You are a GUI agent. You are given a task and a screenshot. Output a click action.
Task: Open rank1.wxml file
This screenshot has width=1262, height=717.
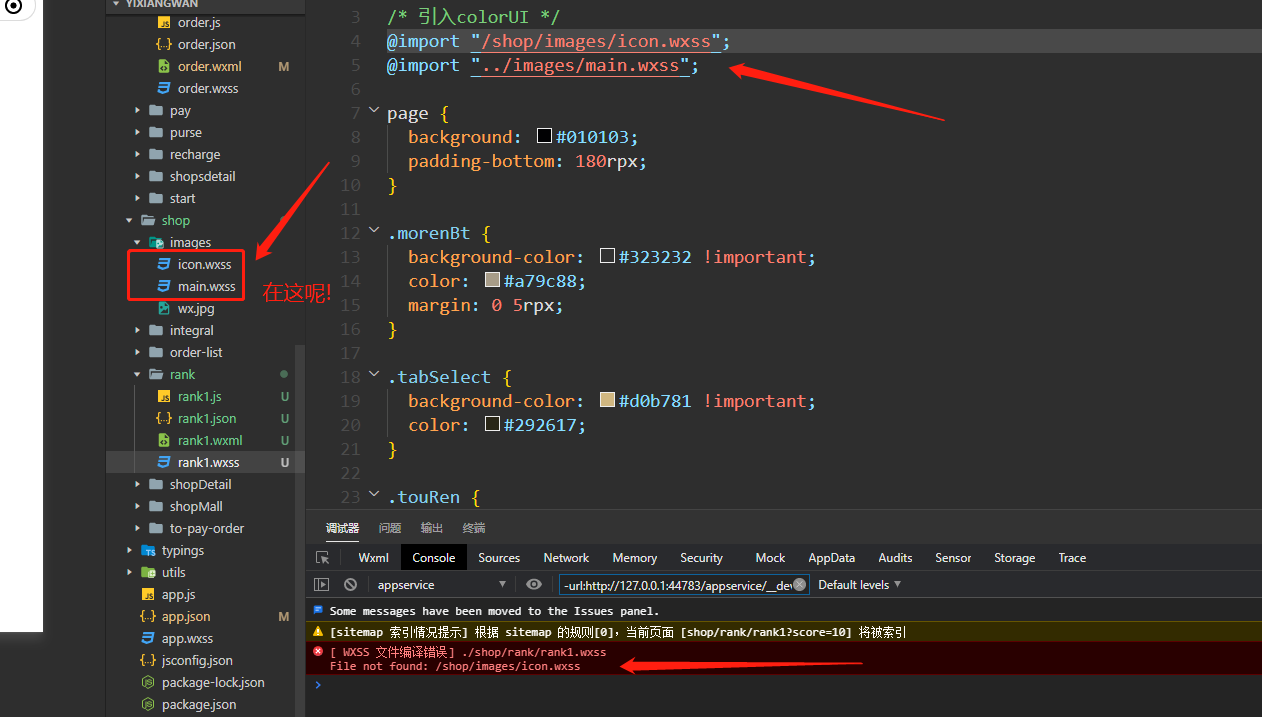[210, 440]
